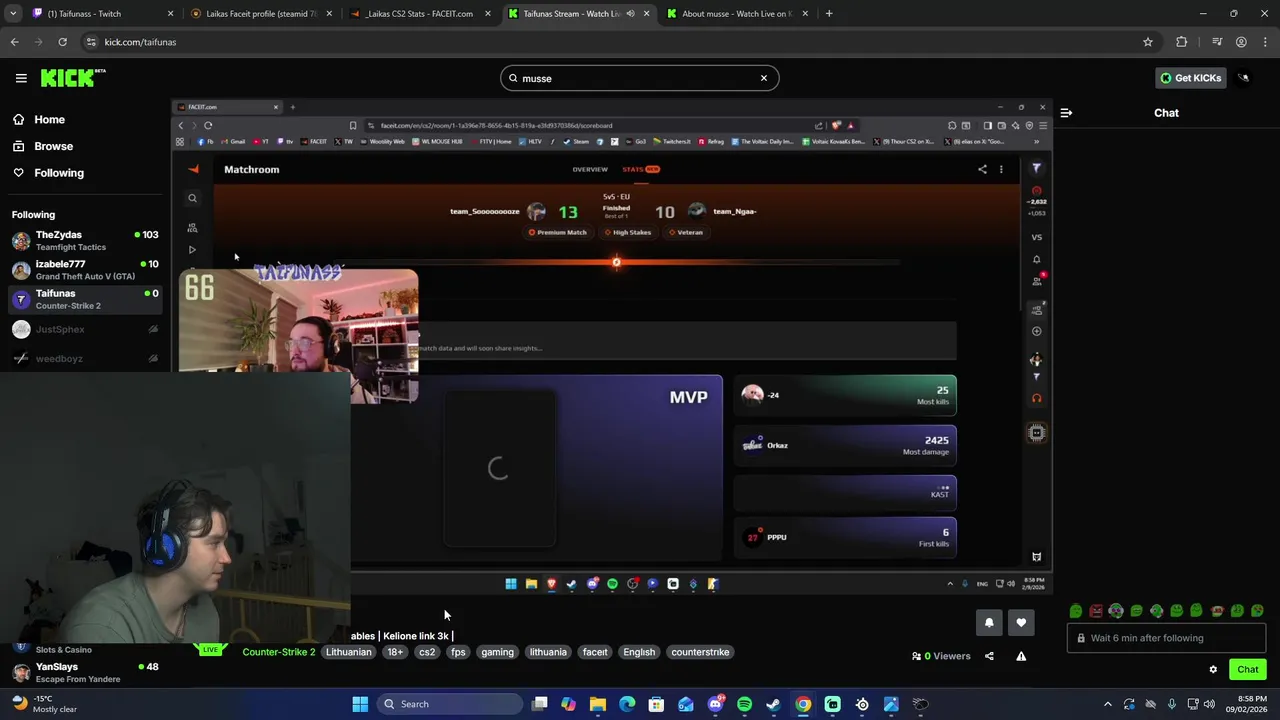Clear the musse search text

(x=763, y=78)
